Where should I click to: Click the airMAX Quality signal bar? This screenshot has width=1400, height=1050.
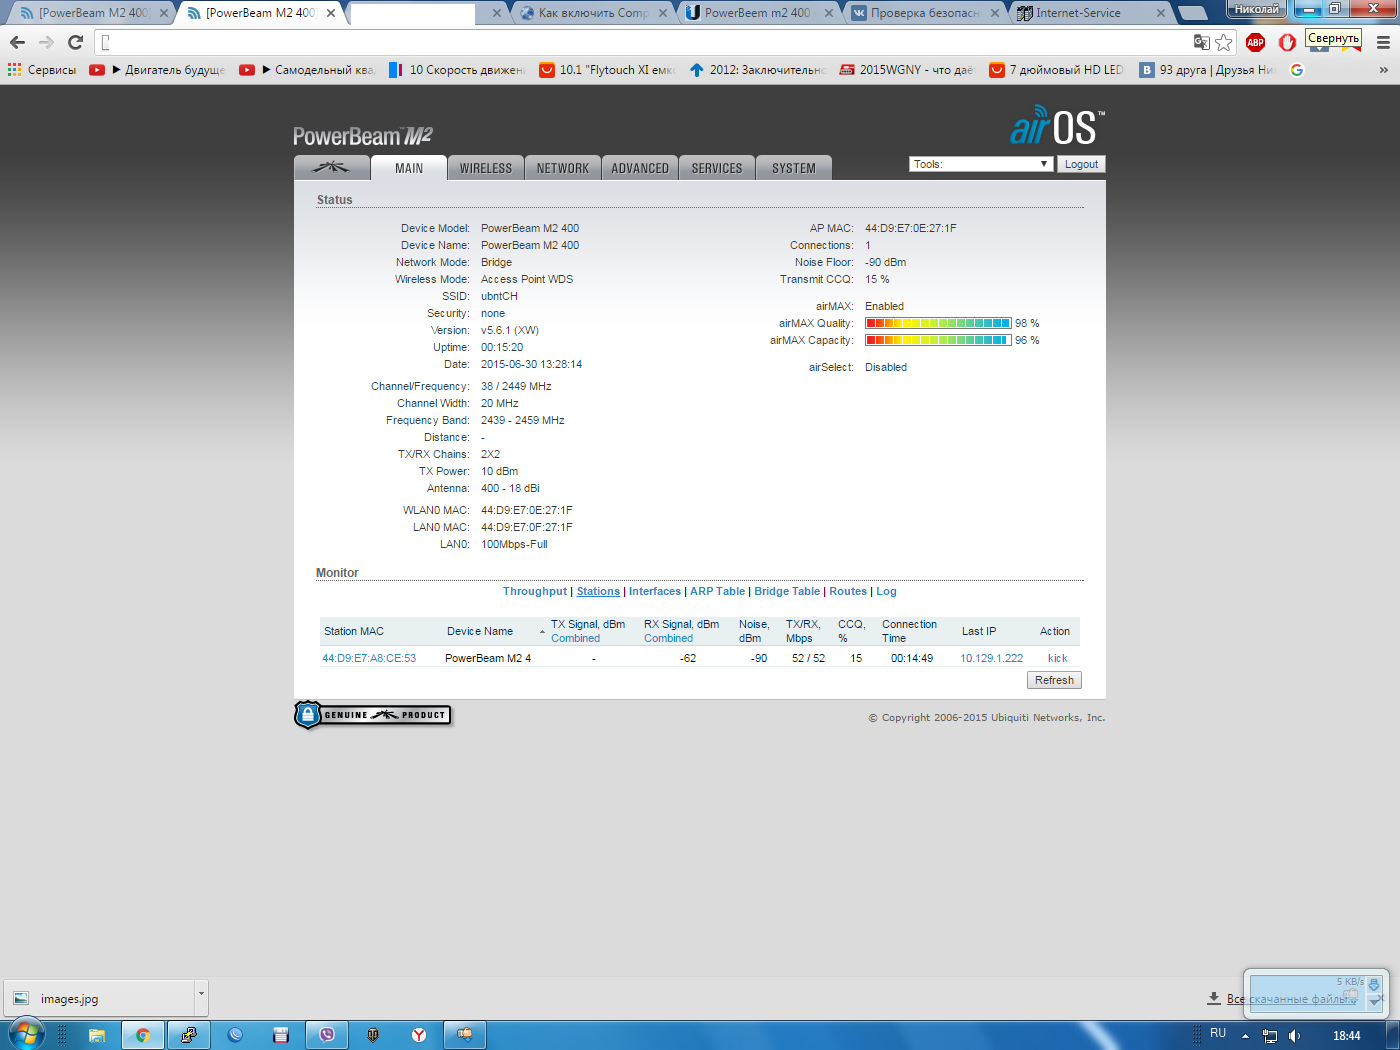[x=937, y=323]
